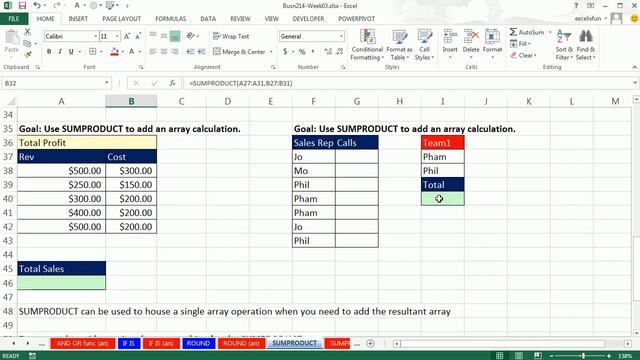Toggle Align Right in Alignment group

[x=175, y=52]
